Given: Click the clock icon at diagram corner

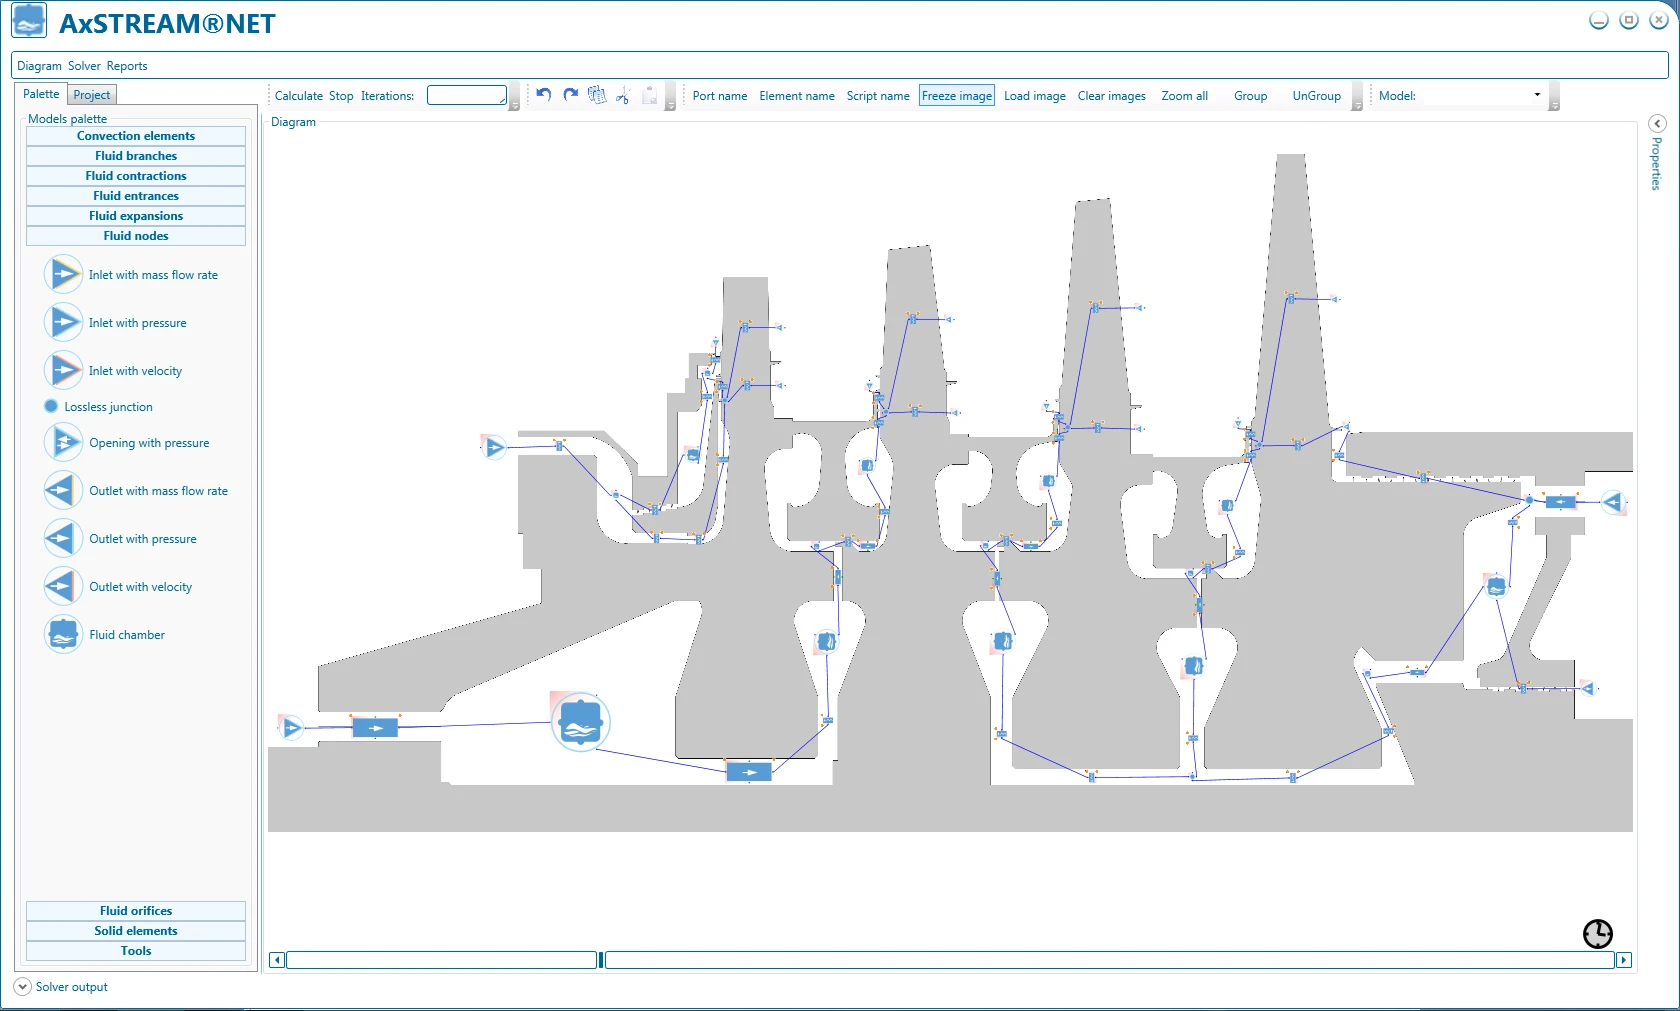Looking at the screenshot, I should [x=1598, y=934].
